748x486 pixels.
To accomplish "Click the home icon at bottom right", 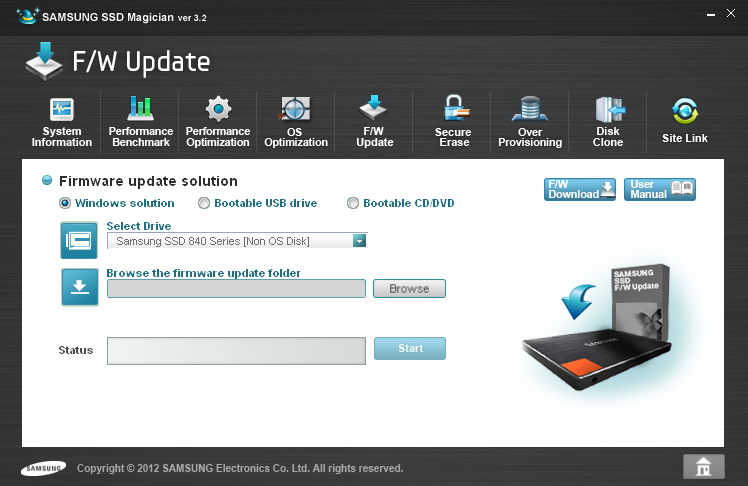I will tap(704, 467).
